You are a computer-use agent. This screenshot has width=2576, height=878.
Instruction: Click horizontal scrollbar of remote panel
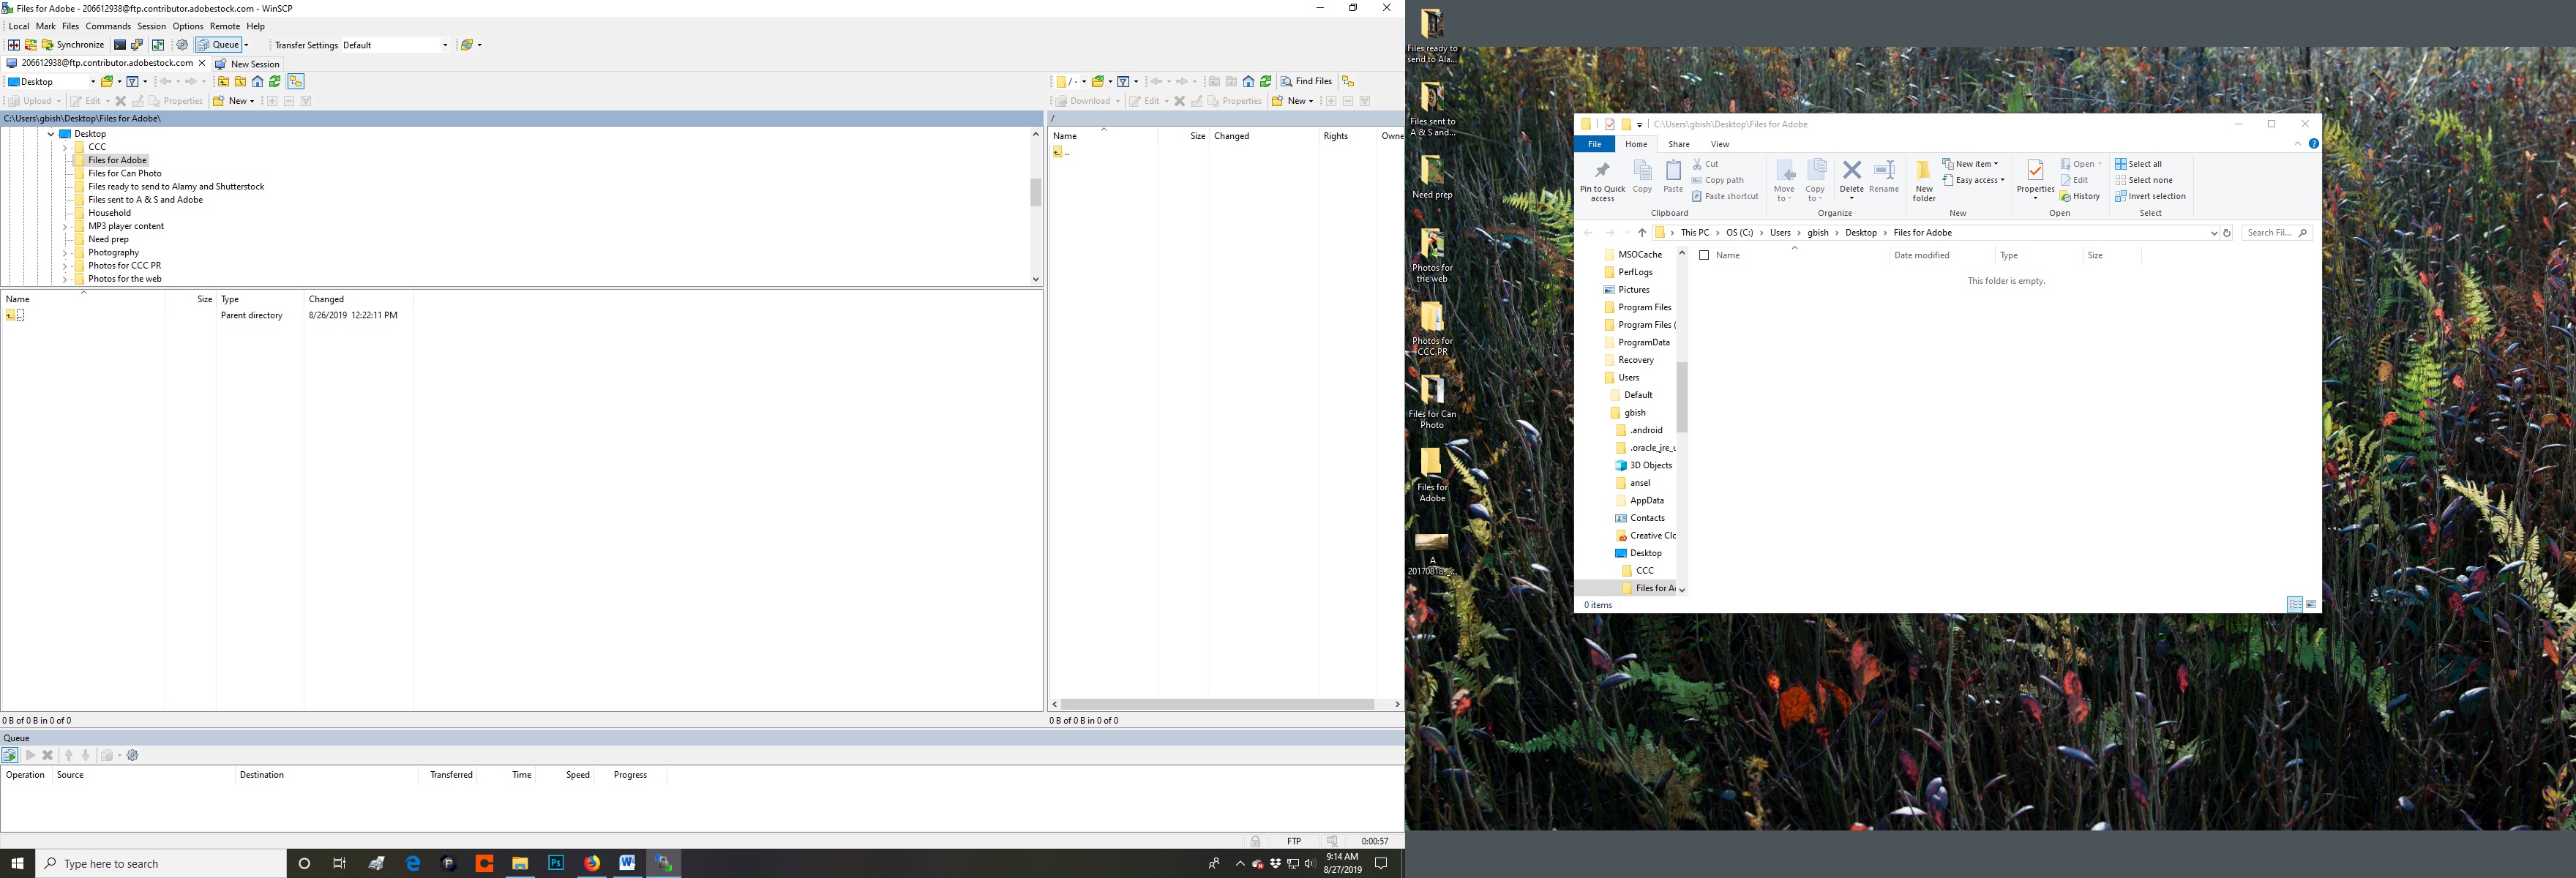pos(1216,705)
